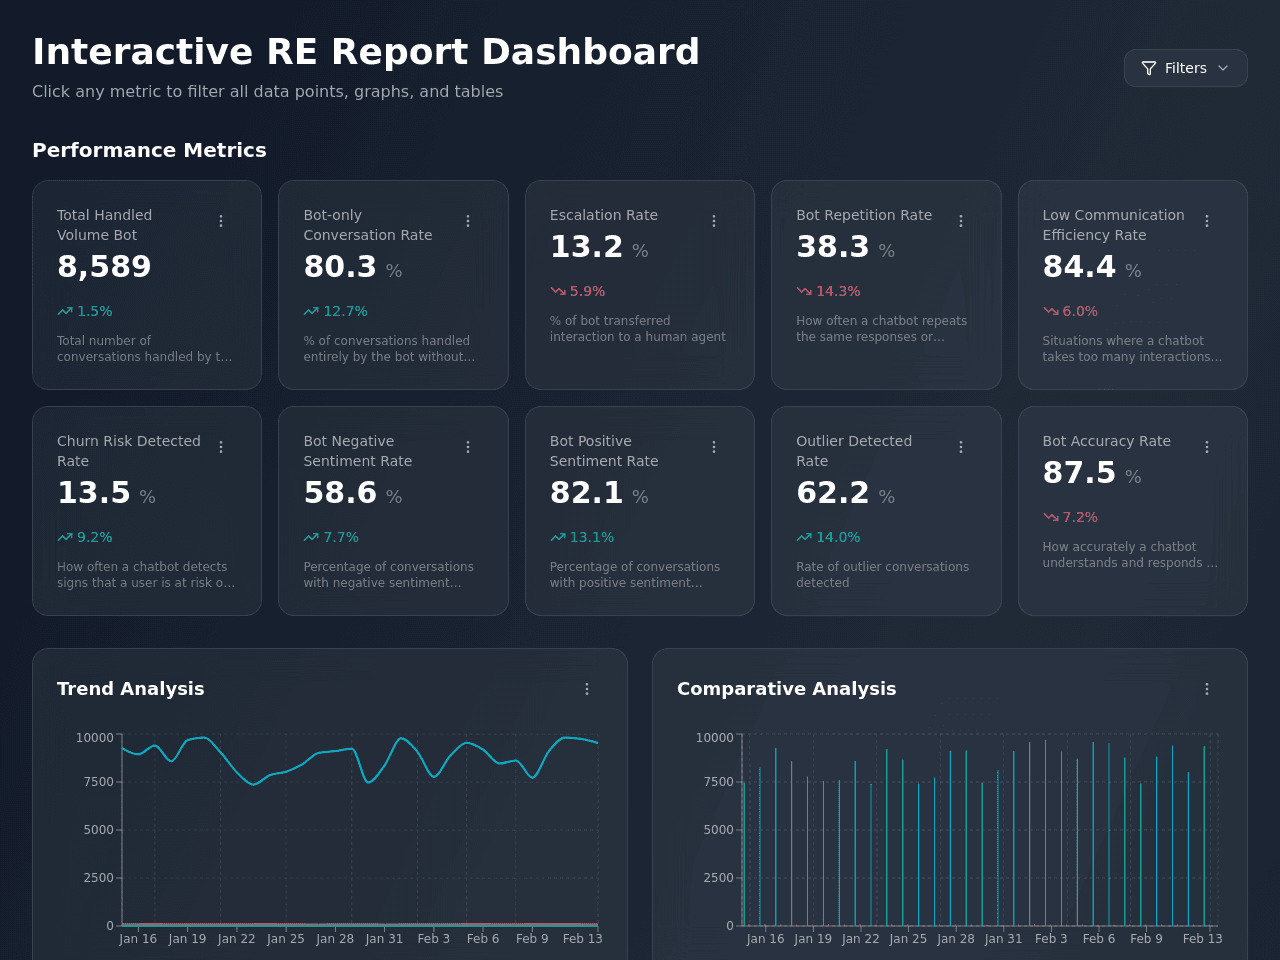Filter by the 13.2 escalation rate value
Screen dimensions: 1280x960
tap(587, 247)
